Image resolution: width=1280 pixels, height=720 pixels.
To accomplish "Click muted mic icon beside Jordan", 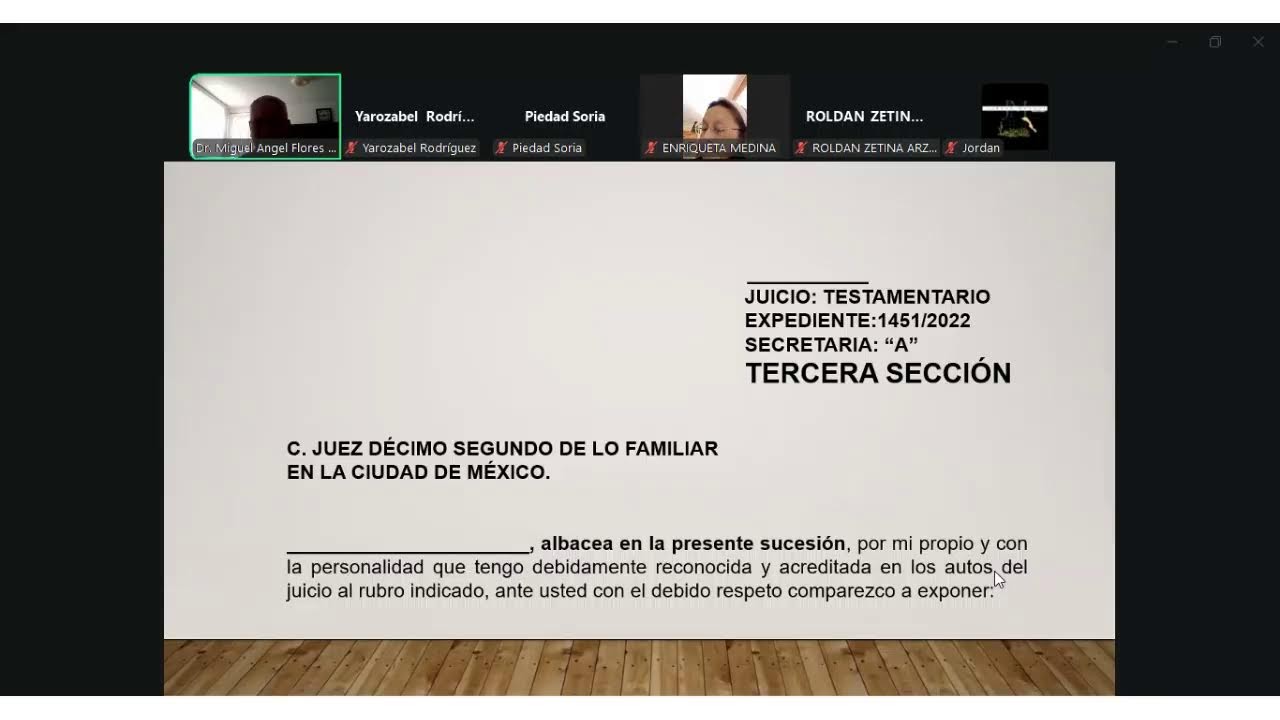I will [952, 148].
